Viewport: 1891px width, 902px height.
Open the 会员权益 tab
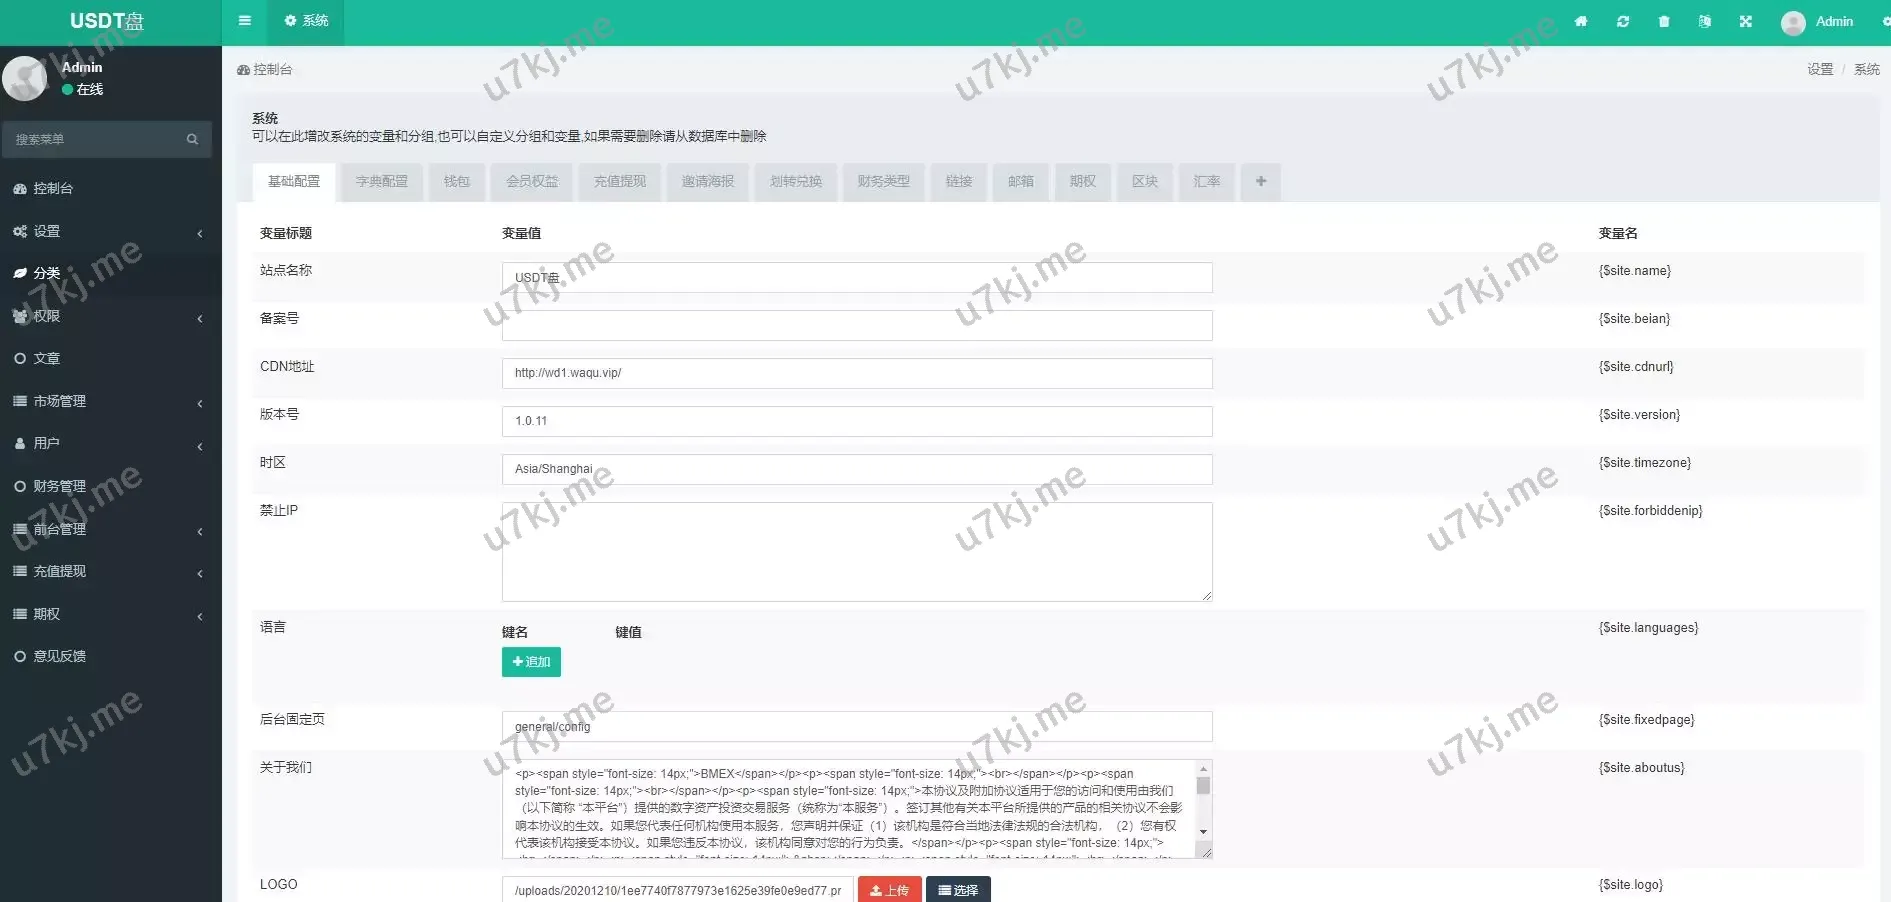click(x=532, y=182)
